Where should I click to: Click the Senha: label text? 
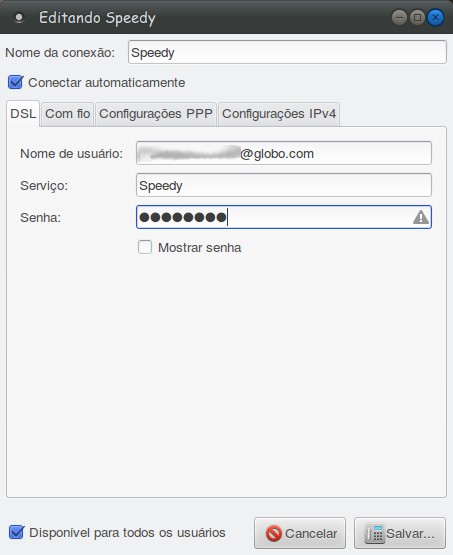[41, 217]
